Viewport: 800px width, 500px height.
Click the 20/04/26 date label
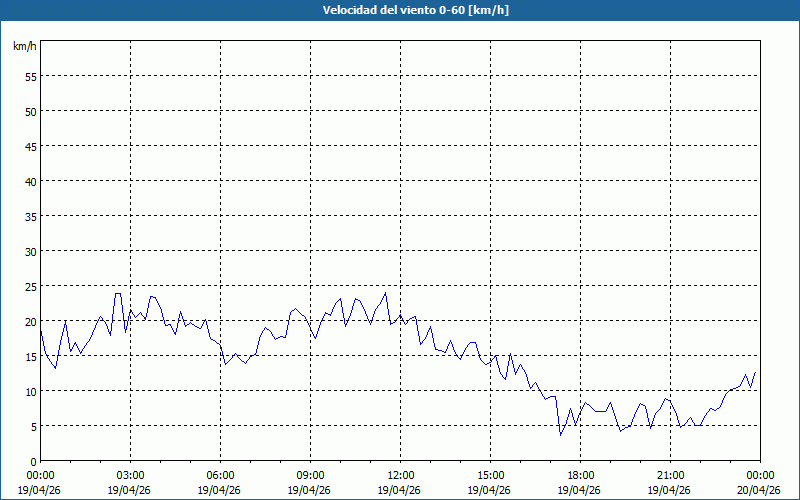tap(759, 490)
